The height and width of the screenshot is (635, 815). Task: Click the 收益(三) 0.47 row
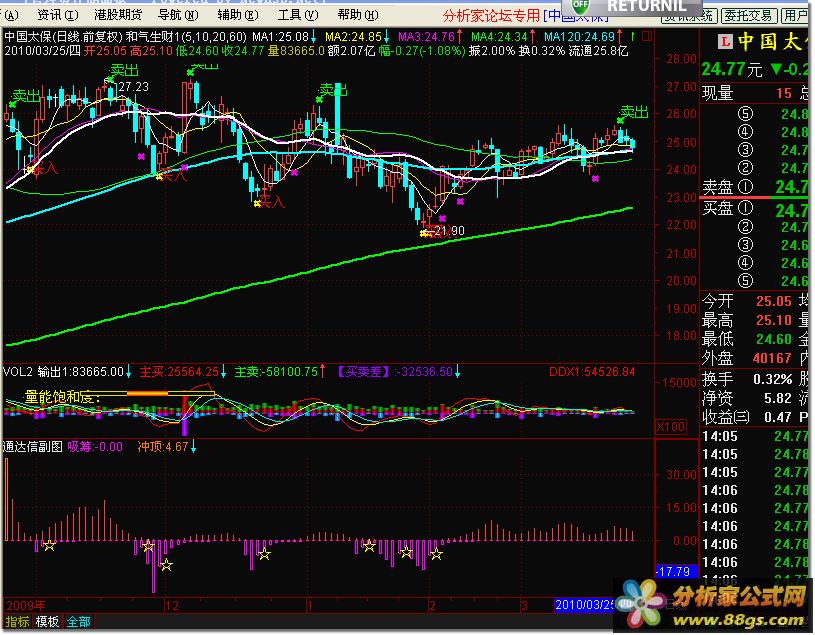[x=747, y=417]
